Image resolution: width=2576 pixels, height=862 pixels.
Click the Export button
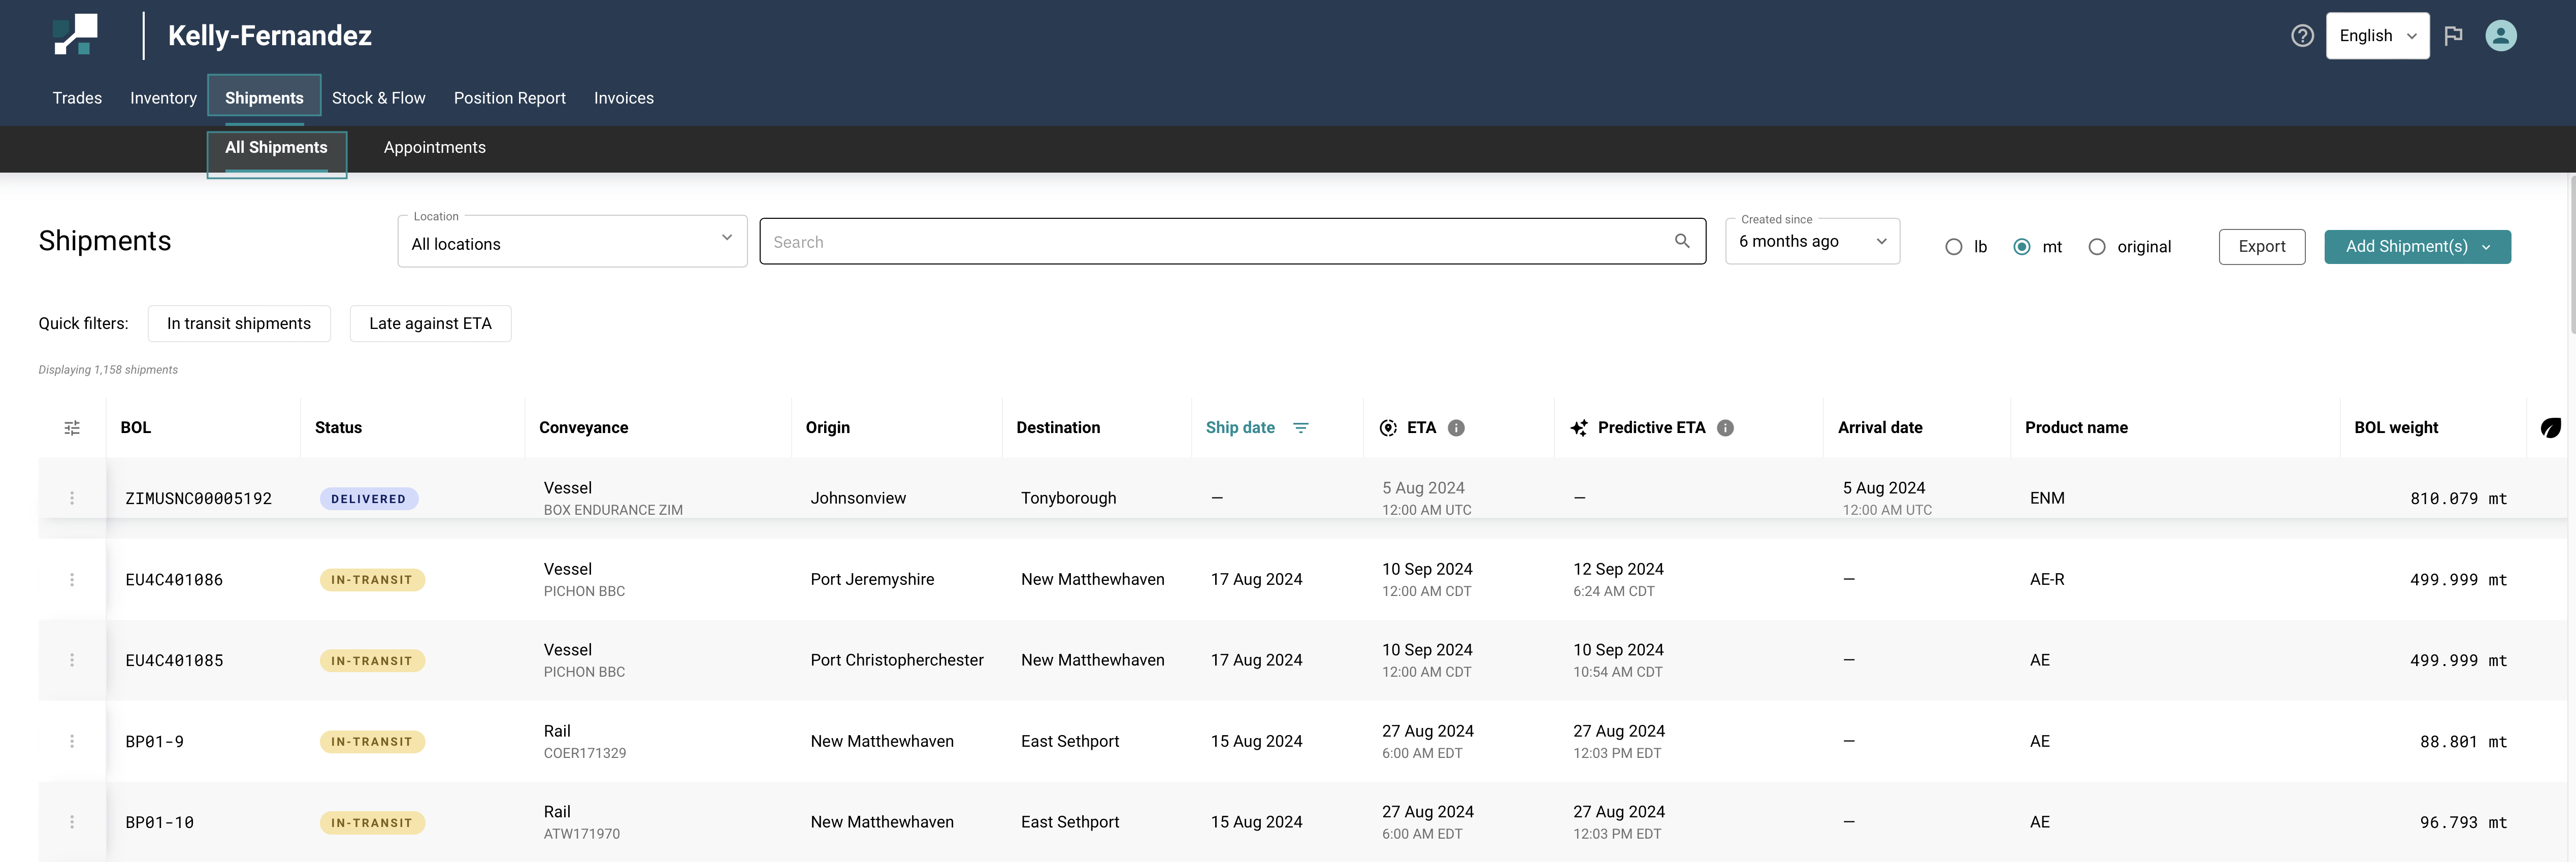tap(2261, 247)
